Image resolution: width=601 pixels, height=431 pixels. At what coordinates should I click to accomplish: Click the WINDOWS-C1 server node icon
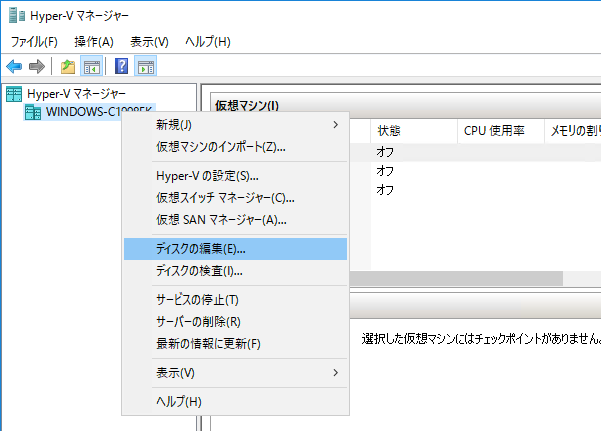coord(33,112)
